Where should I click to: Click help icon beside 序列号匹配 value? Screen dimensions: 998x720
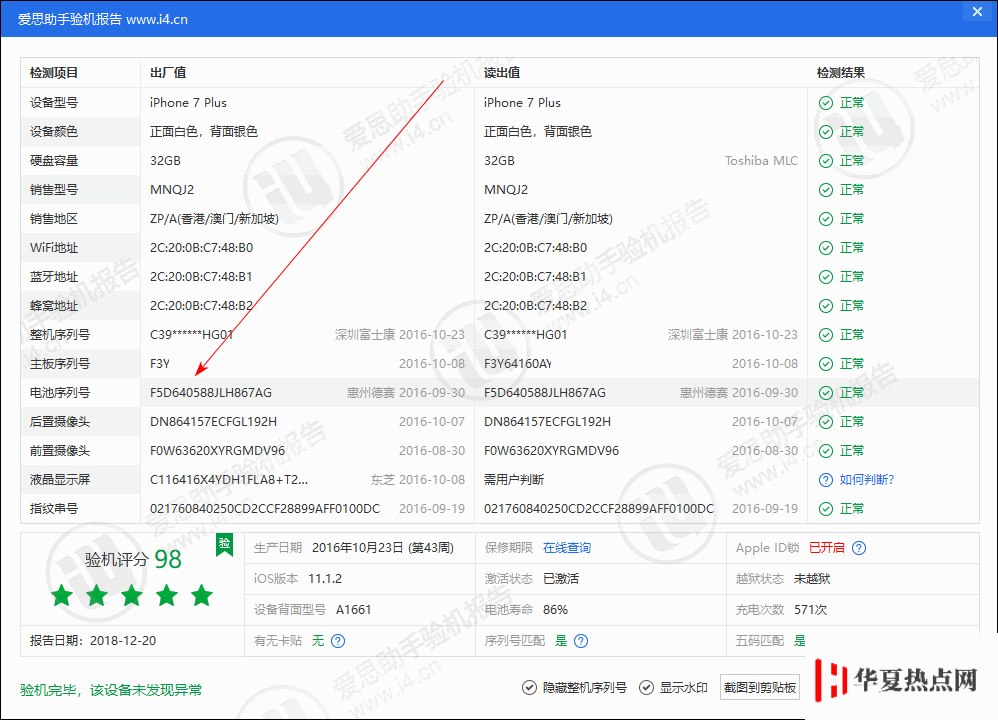pos(580,641)
